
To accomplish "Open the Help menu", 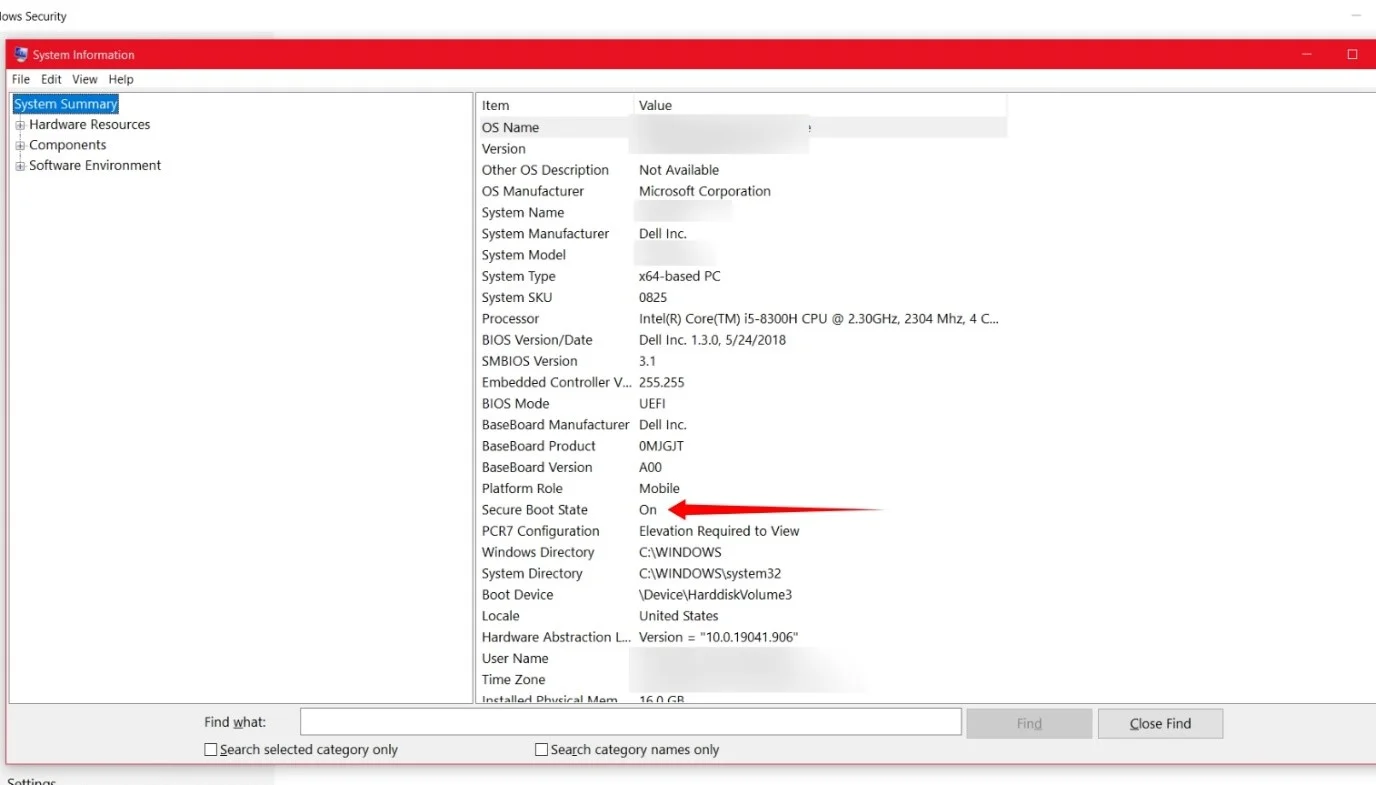I will click(x=121, y=79).
